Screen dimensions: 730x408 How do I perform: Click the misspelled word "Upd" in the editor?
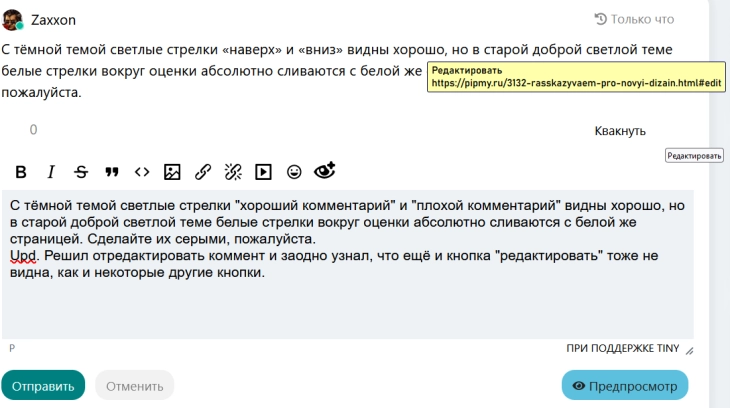pos(23,256)
